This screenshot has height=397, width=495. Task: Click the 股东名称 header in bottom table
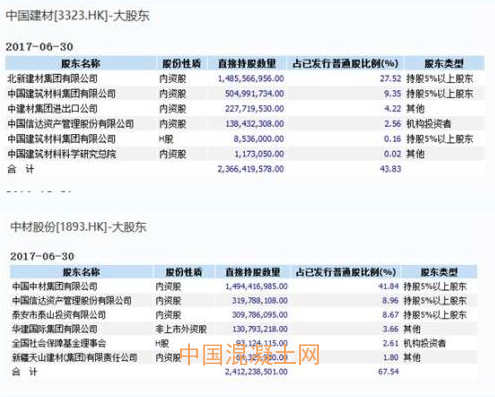point(81,272)
